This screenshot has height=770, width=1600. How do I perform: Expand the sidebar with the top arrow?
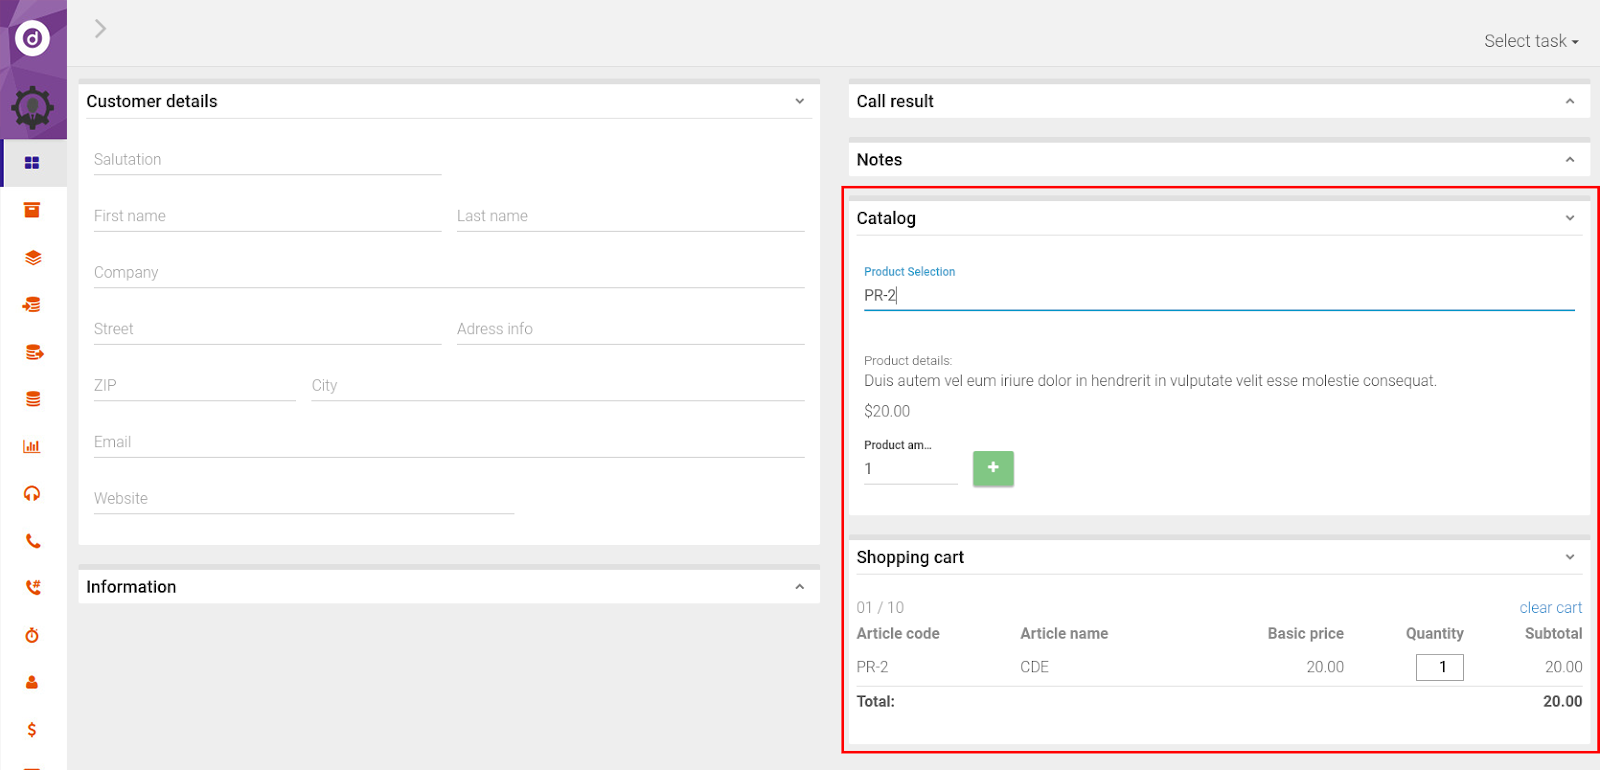[x=100, y=29]
